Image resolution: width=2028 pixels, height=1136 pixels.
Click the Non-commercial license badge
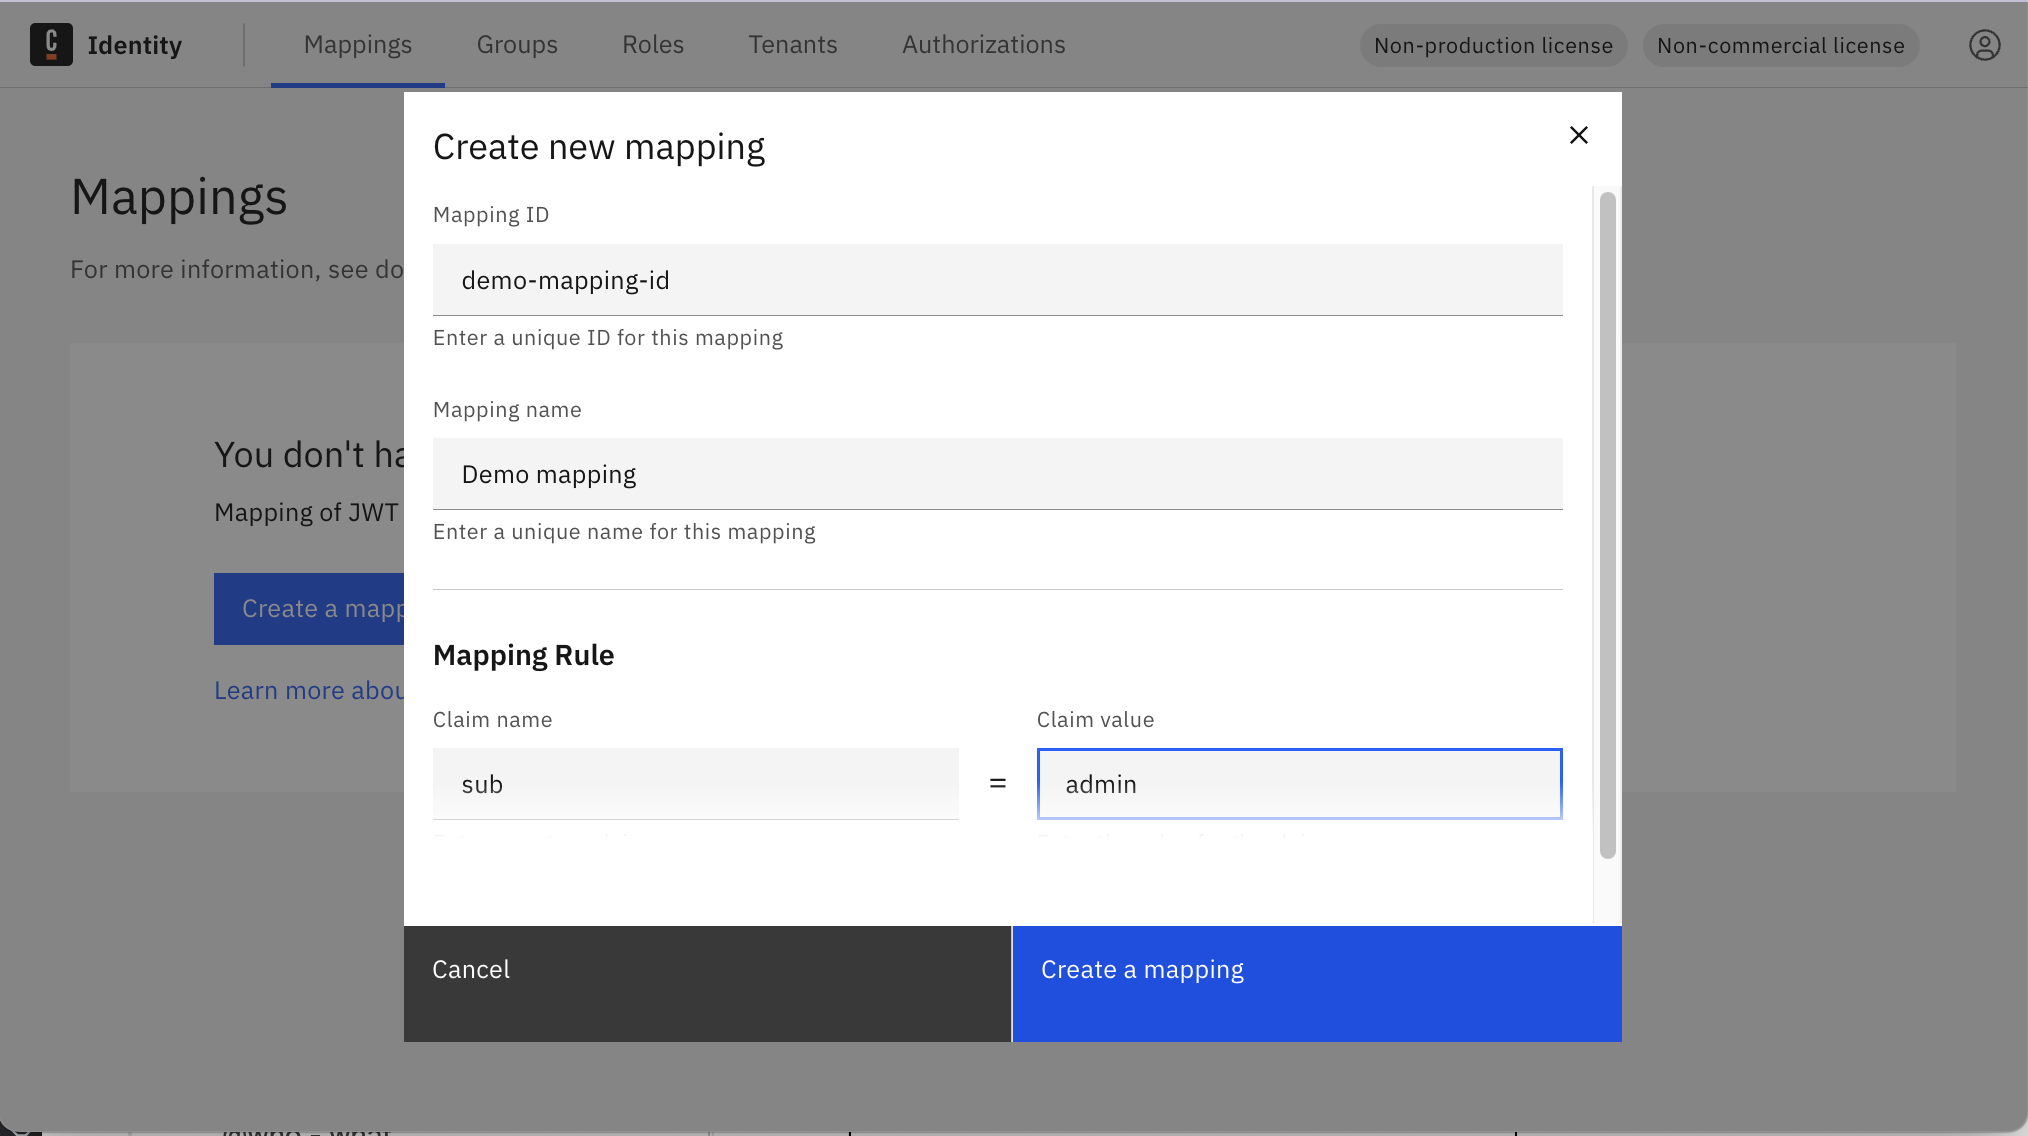pyautogui.click(x=1780, y=45)
